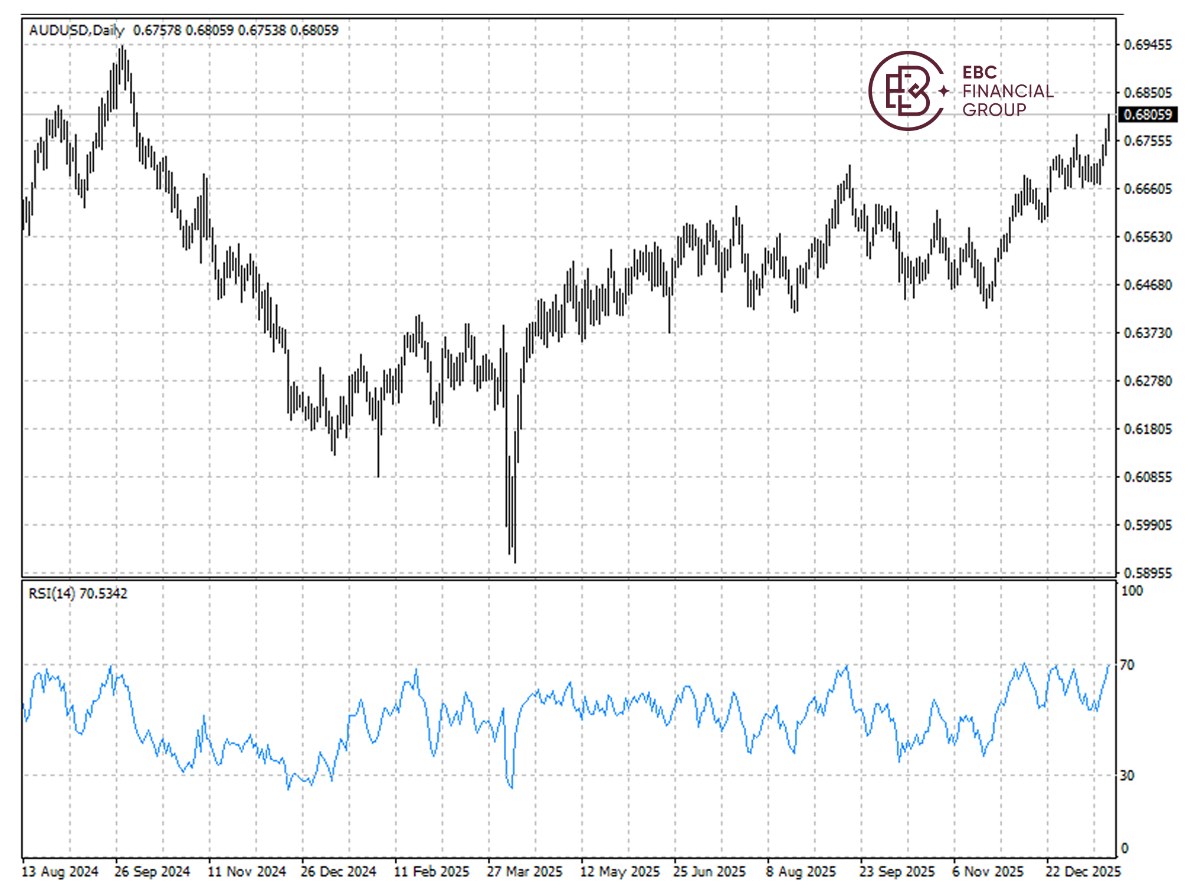
Task: Click the high price value 0.68059
Action: click(208, 30)
